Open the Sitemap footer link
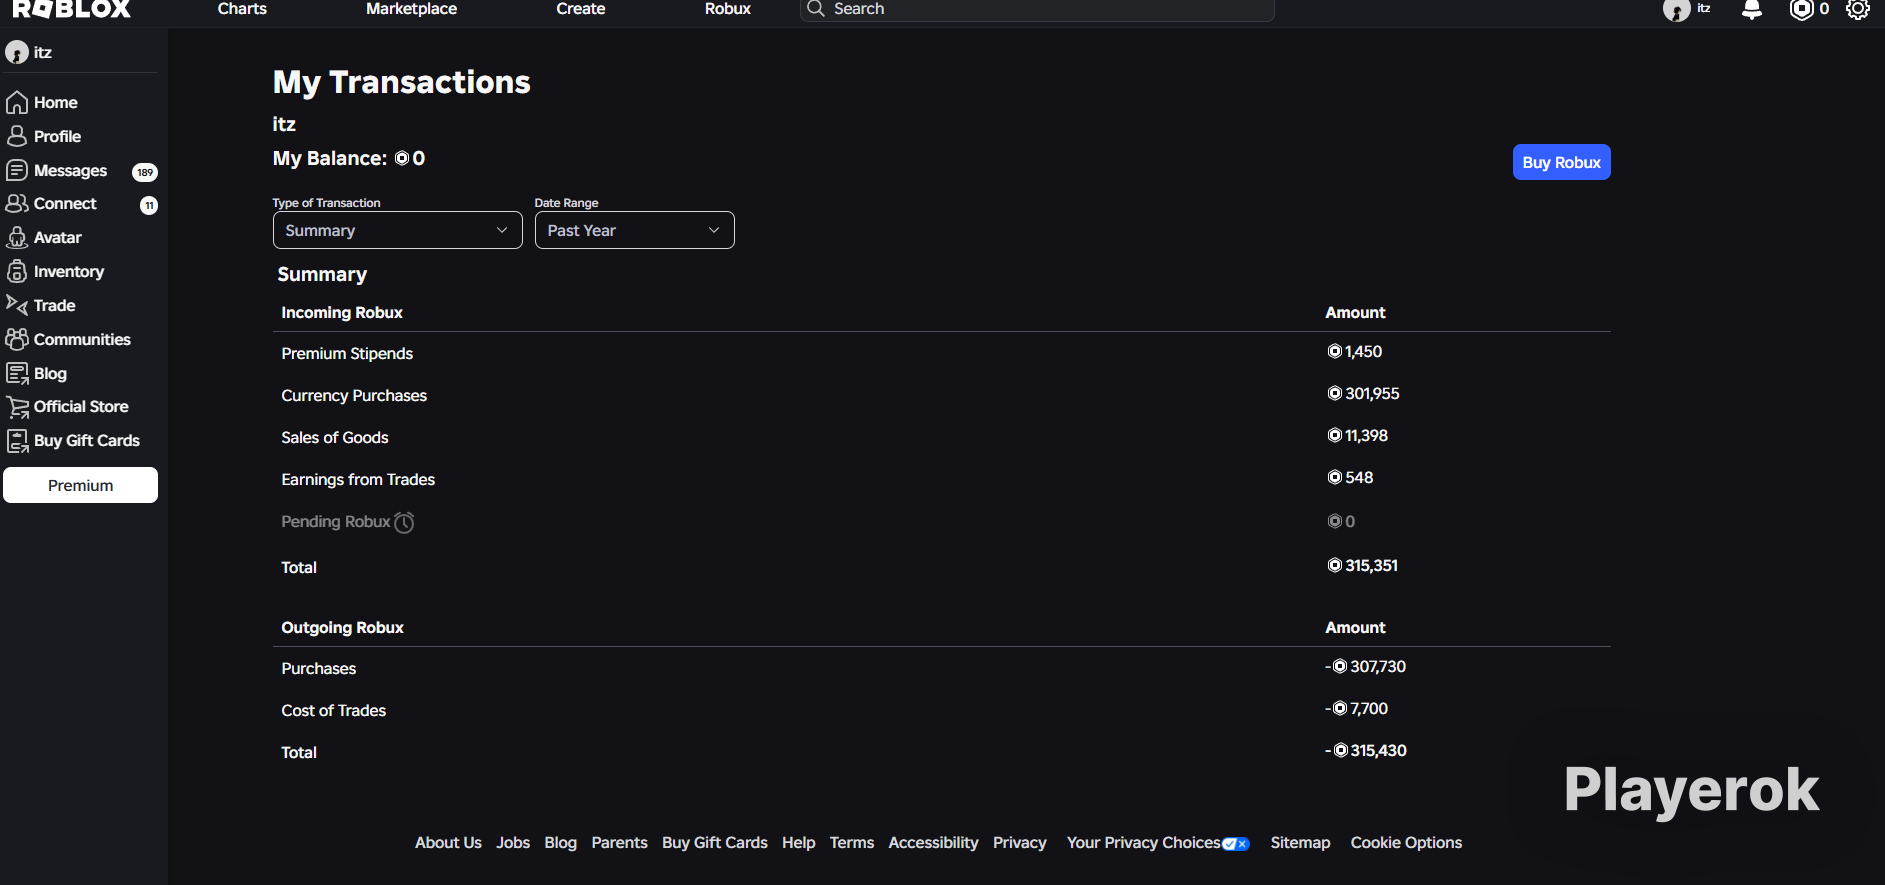Viewport: 1885px width, 885px height. [x=1300, y=842]
